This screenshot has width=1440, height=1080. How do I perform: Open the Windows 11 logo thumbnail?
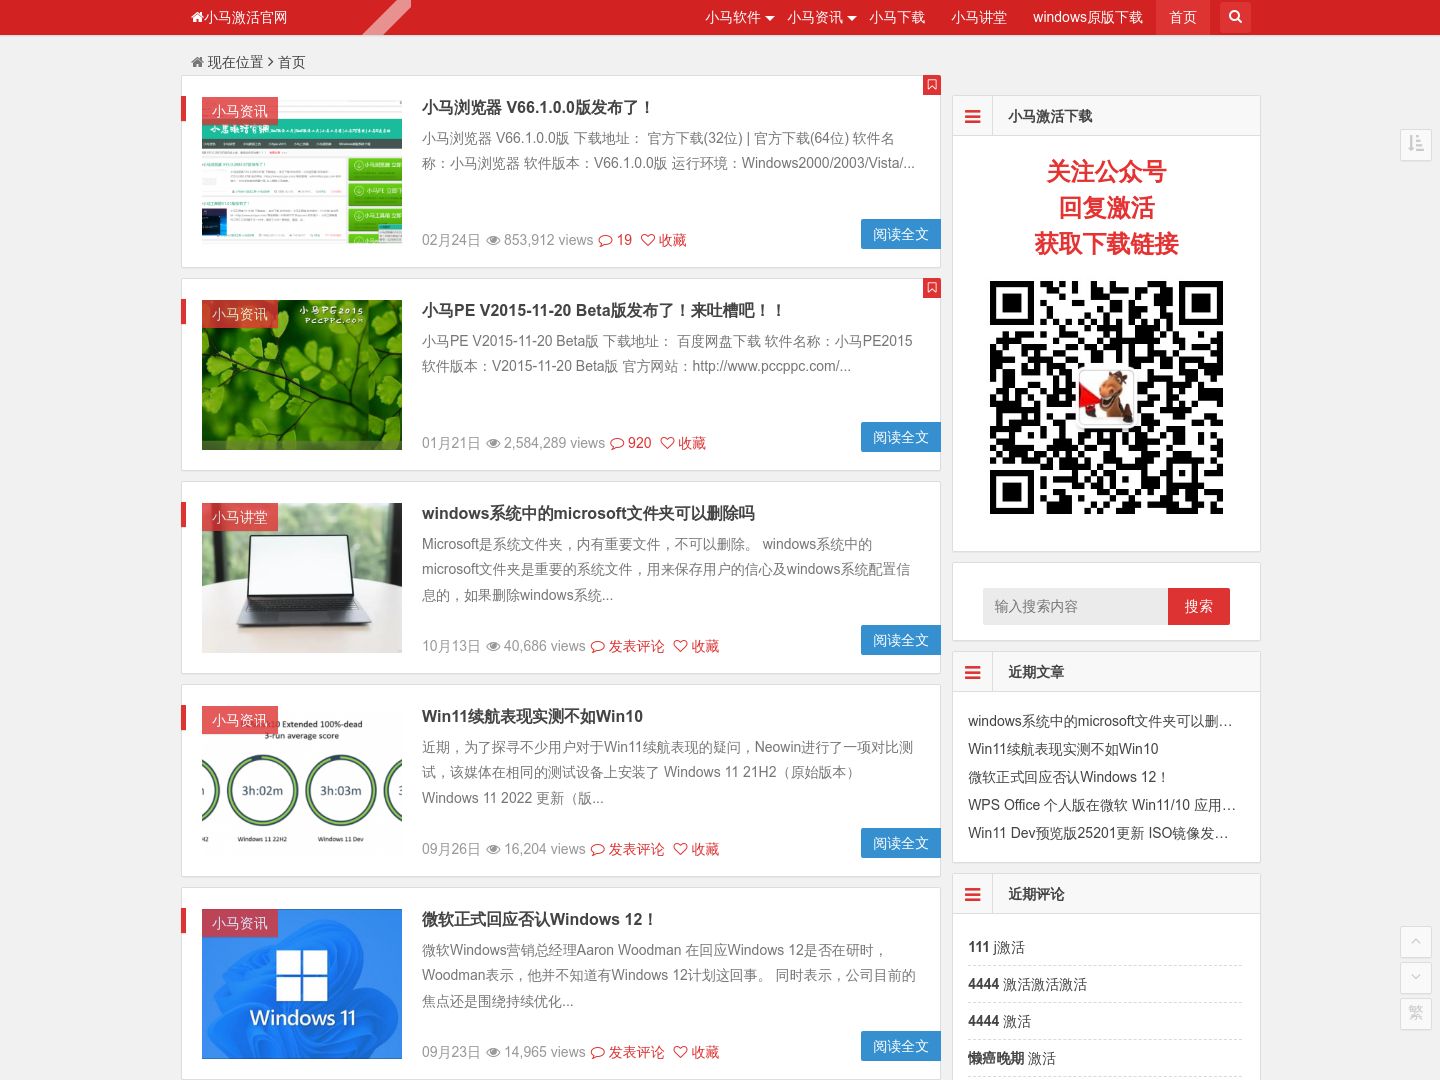[x=302, y=984]
